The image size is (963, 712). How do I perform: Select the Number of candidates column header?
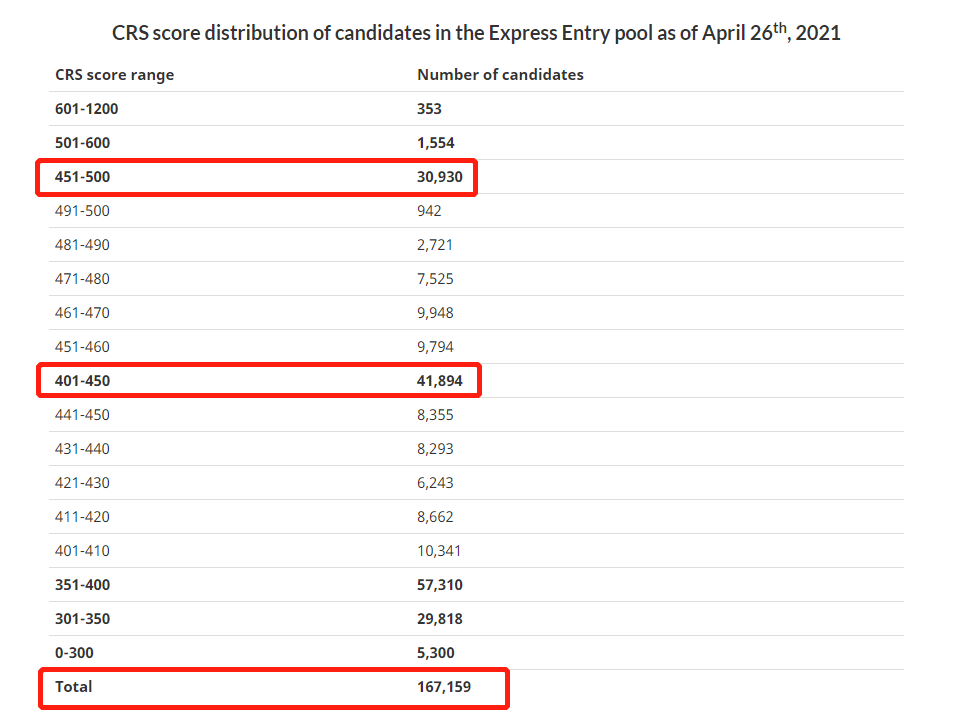[x=500, y=74]
